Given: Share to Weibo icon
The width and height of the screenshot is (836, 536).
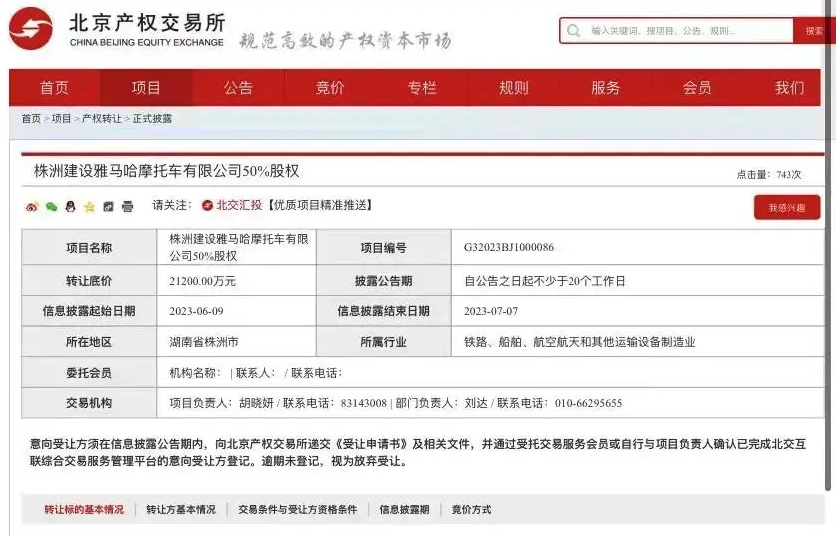Looking at the screenshot, I should click(32, 206).
